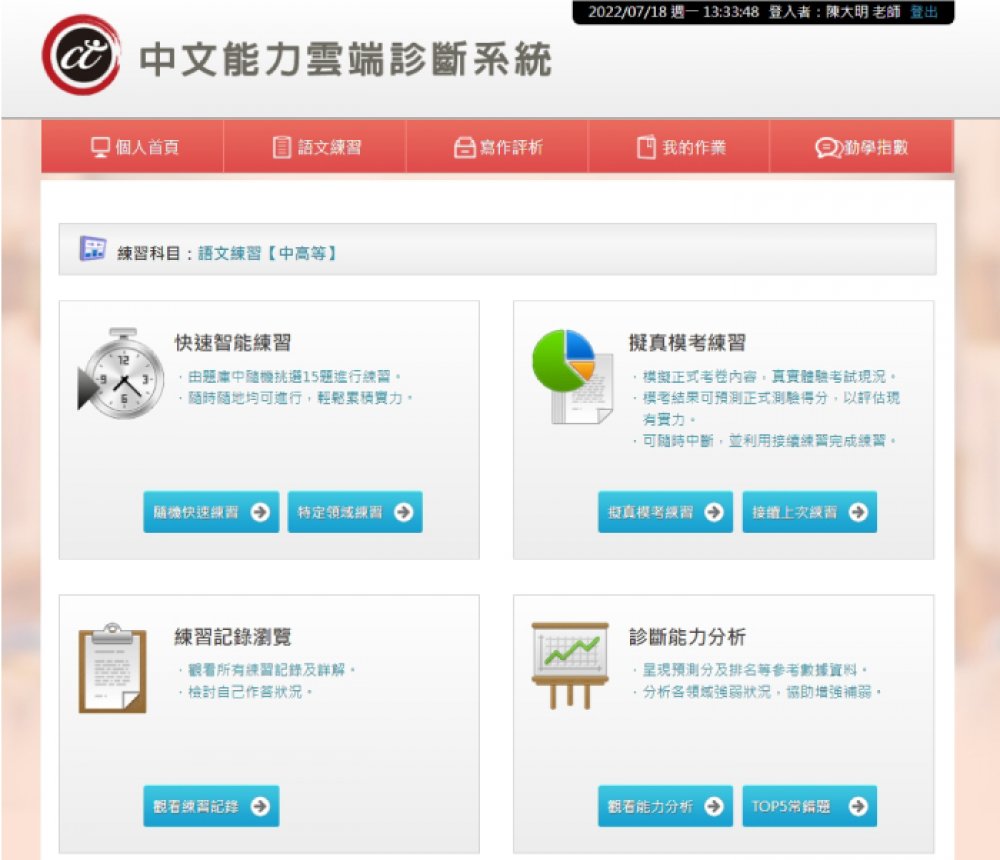Click the clipboard icon for 練習記錄瀏覽
The image size is (1000, 860).
click(112, 668)
